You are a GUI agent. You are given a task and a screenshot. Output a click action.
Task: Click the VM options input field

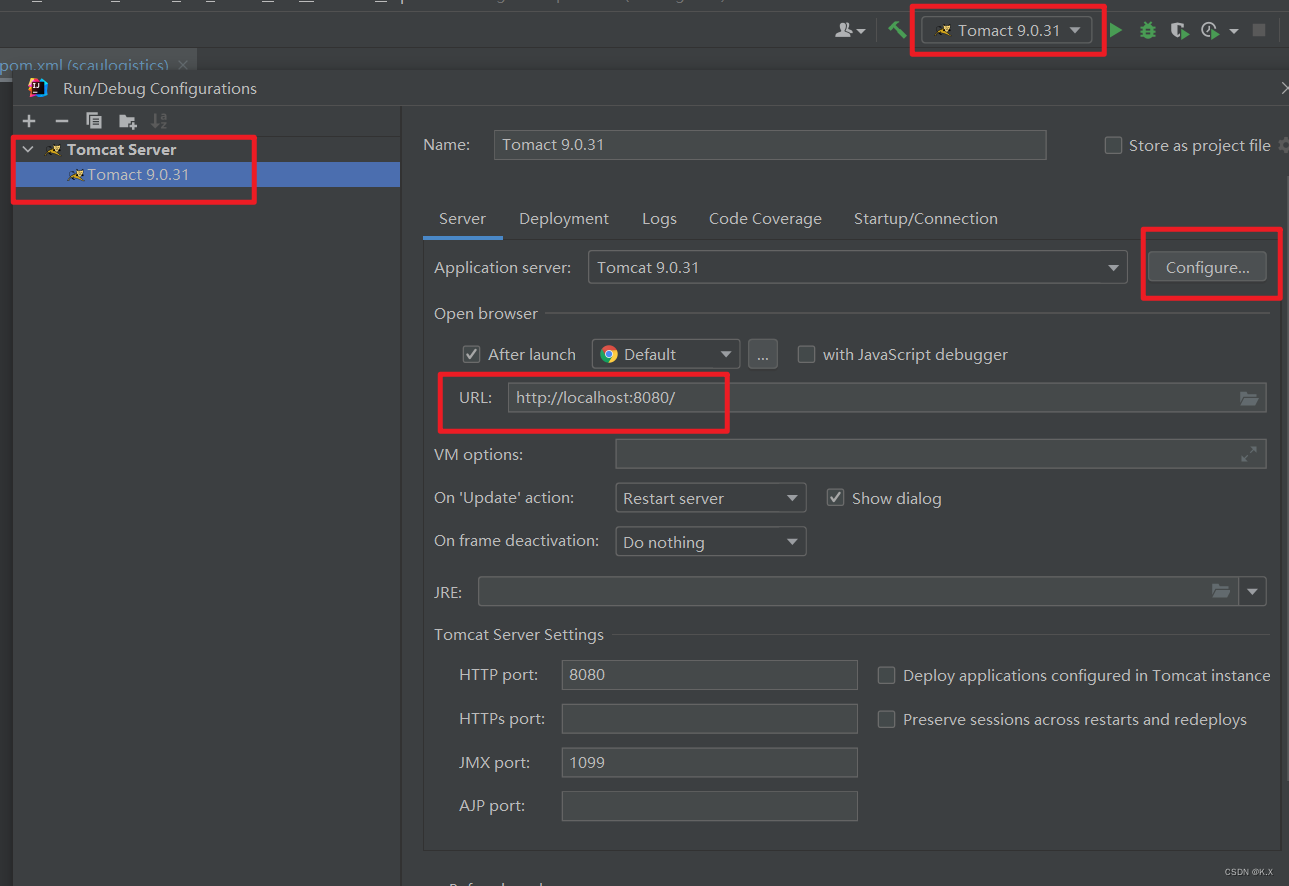(941, 454)
